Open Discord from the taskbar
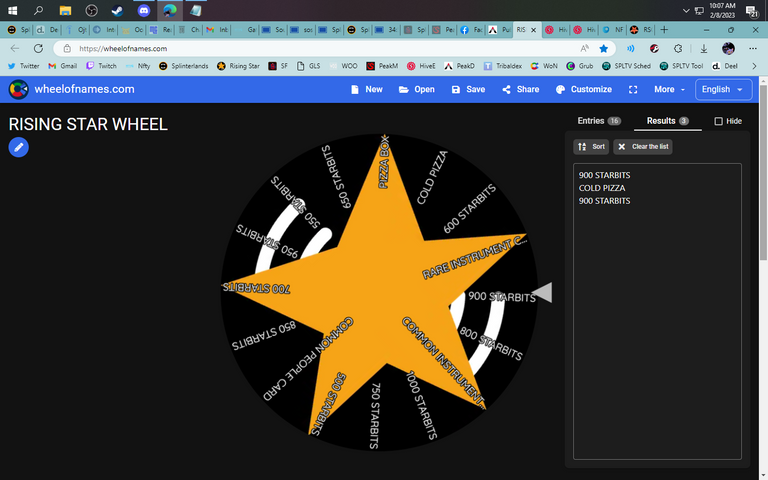Viewport: 768px width, 480px height. click(x=144, y=10)
